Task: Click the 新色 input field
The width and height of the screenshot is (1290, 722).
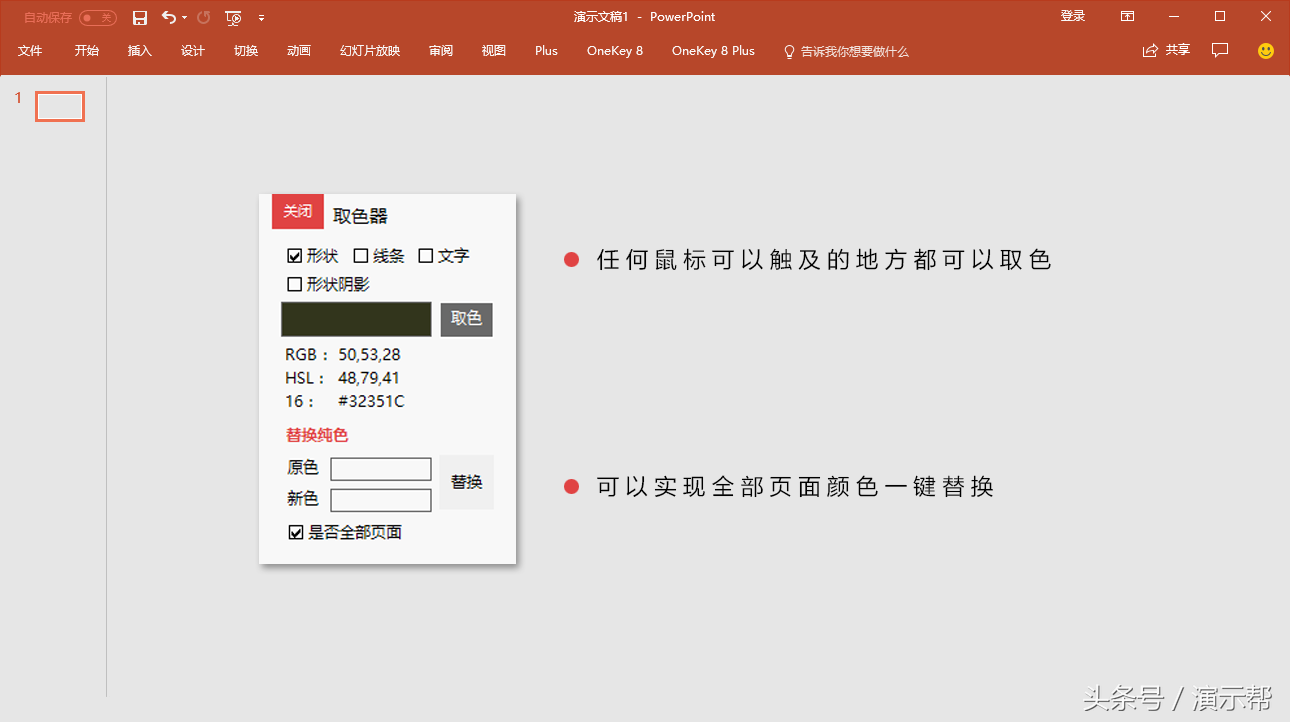Action: 381,500
